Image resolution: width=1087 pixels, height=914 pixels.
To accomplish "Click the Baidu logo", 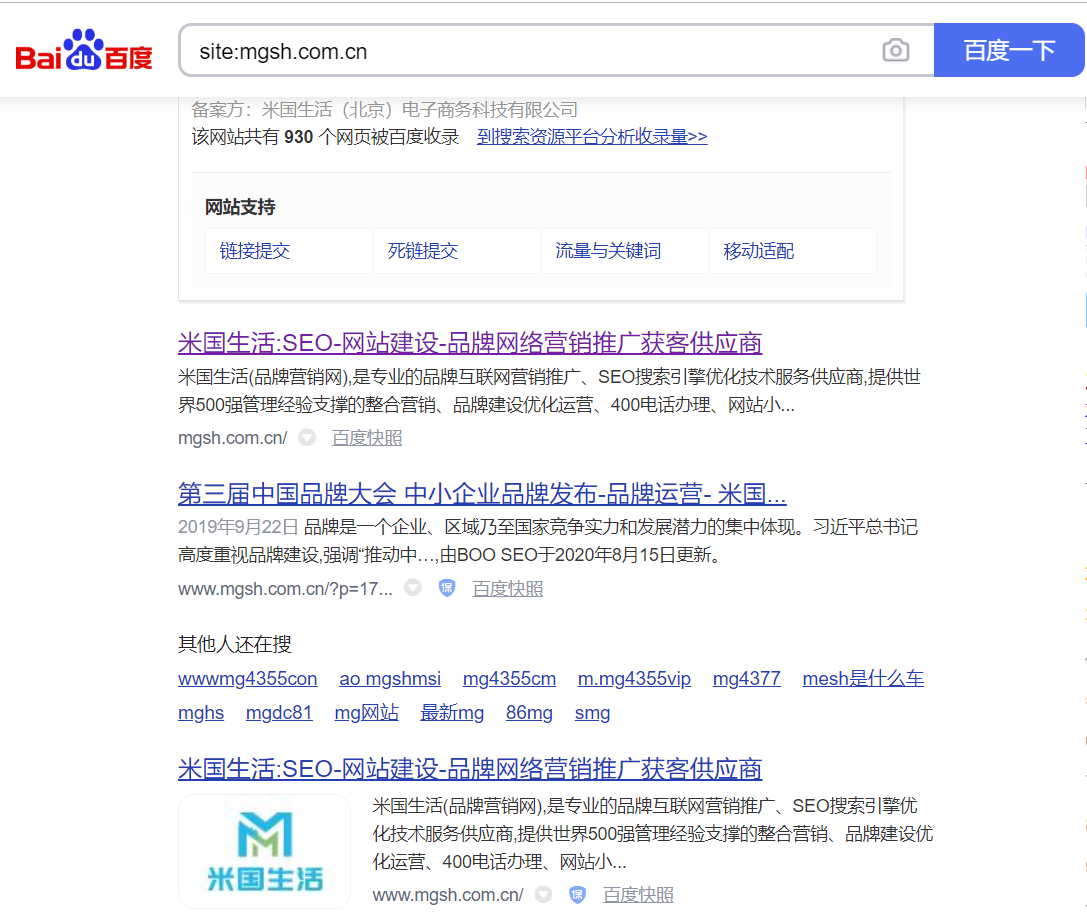I will coord(84,50).
